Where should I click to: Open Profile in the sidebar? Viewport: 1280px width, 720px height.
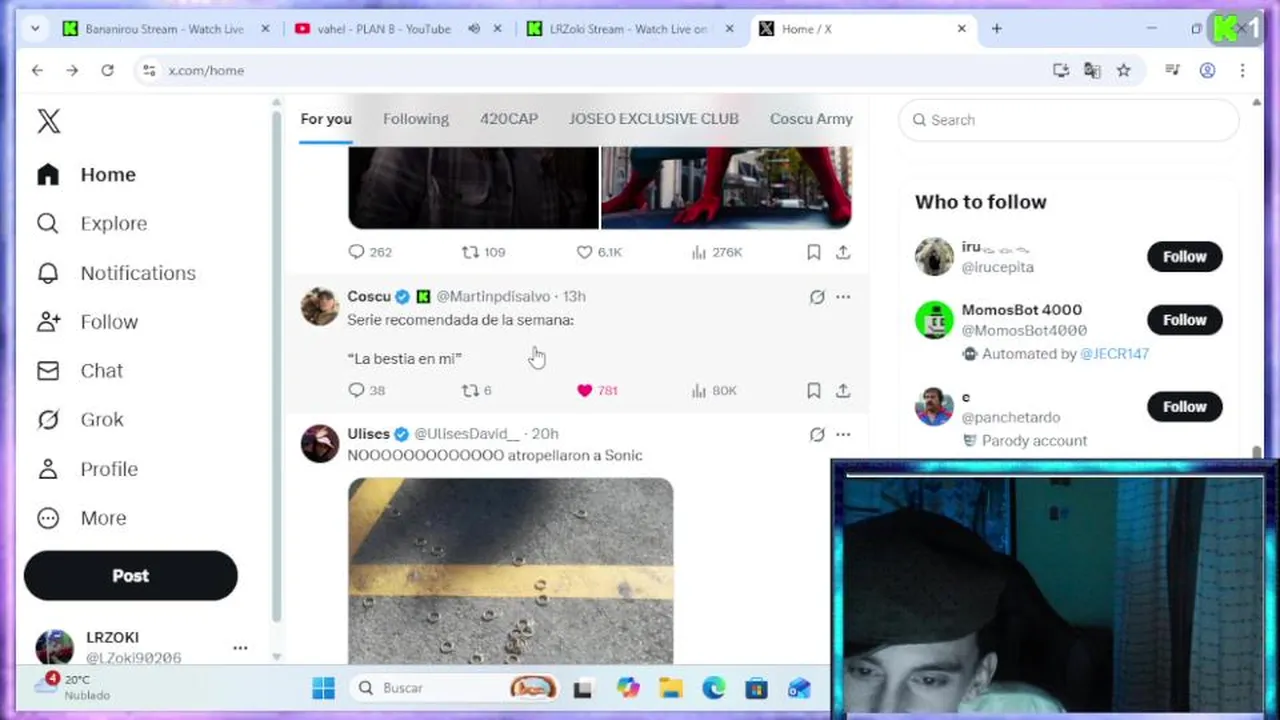click(x=87, y=469)
